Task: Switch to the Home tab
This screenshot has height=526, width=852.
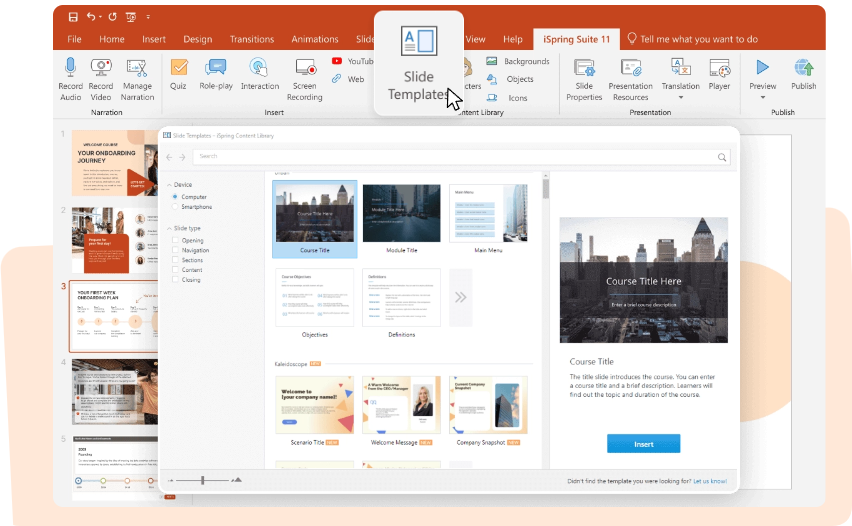Action: (x=112, y=39)
